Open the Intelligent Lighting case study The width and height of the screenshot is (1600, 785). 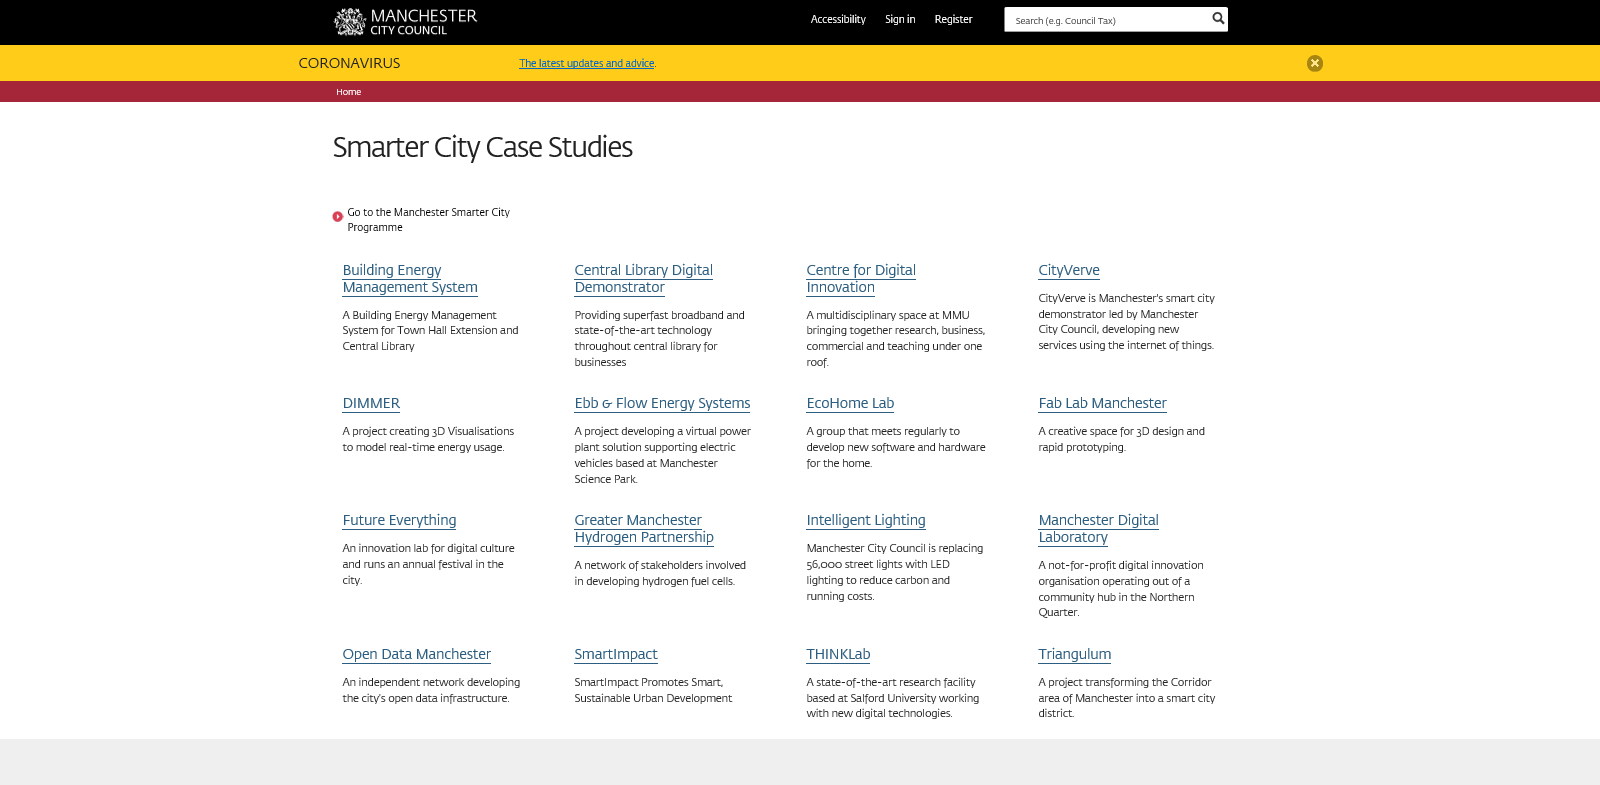(x=865, y=520)
